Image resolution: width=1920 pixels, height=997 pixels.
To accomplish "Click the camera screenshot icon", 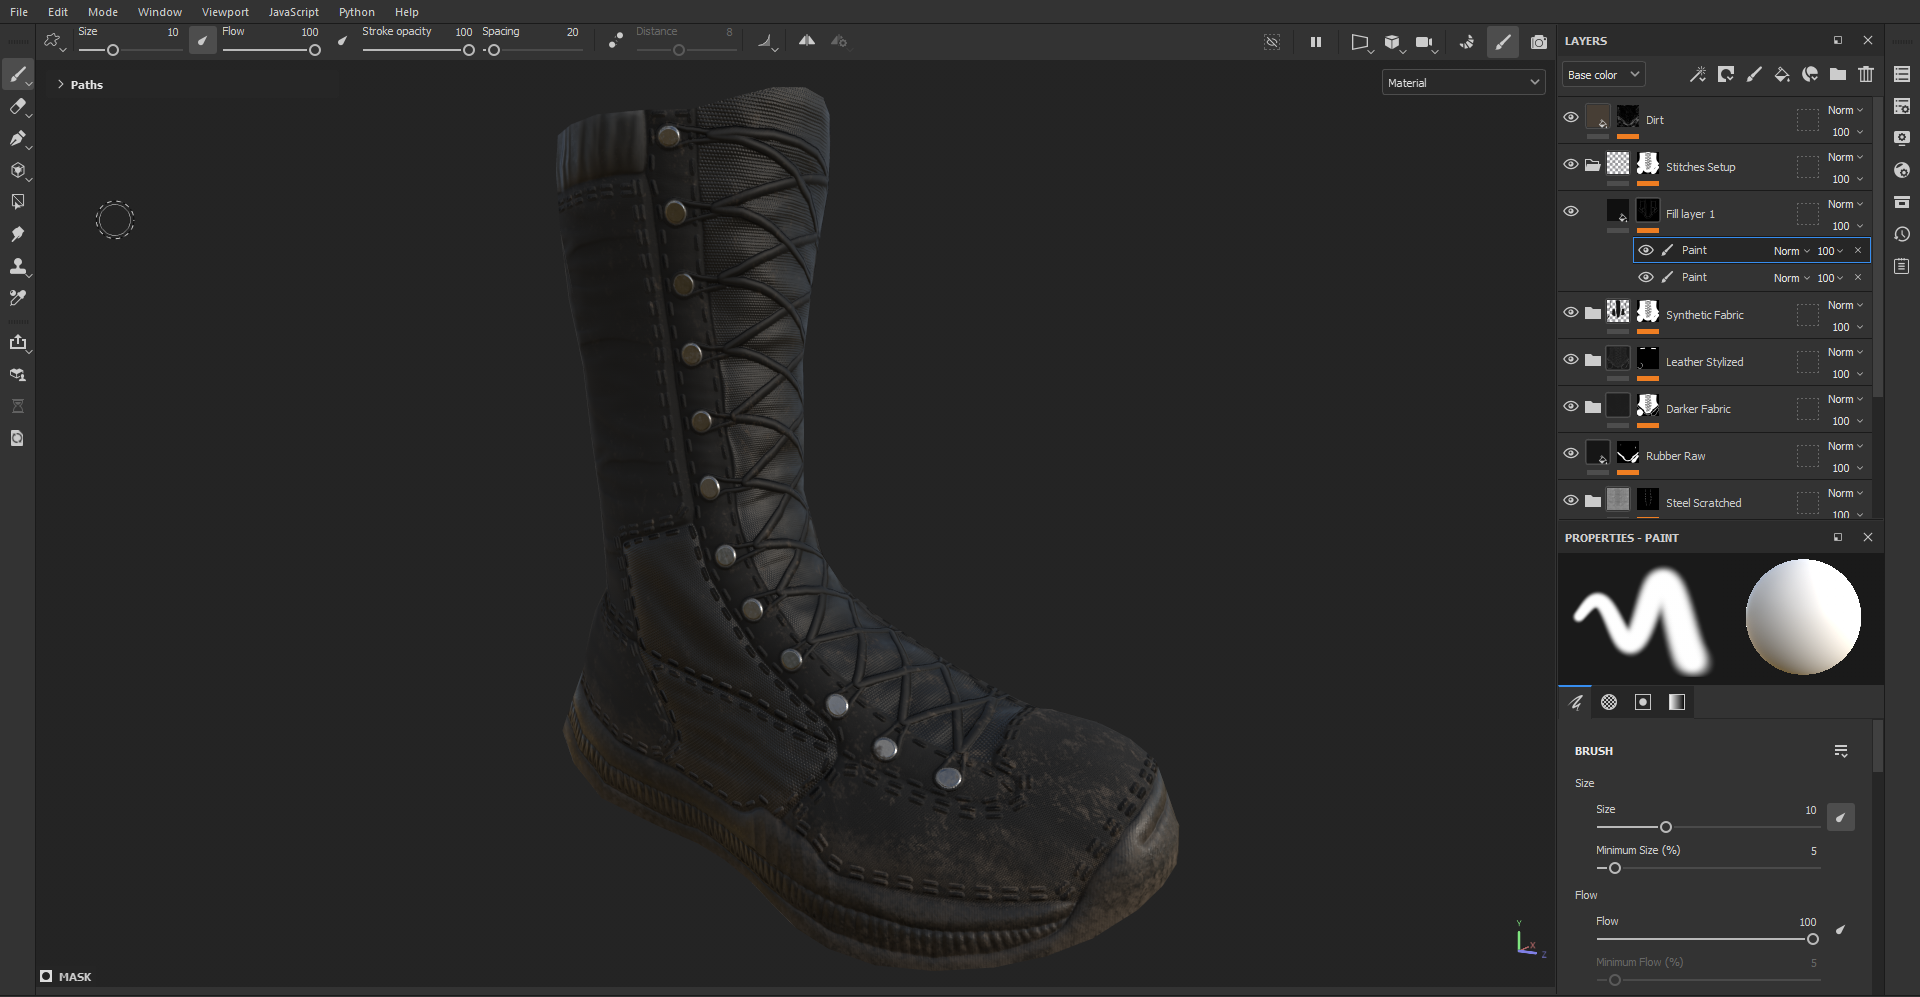I will click(x=1539, y=42).
